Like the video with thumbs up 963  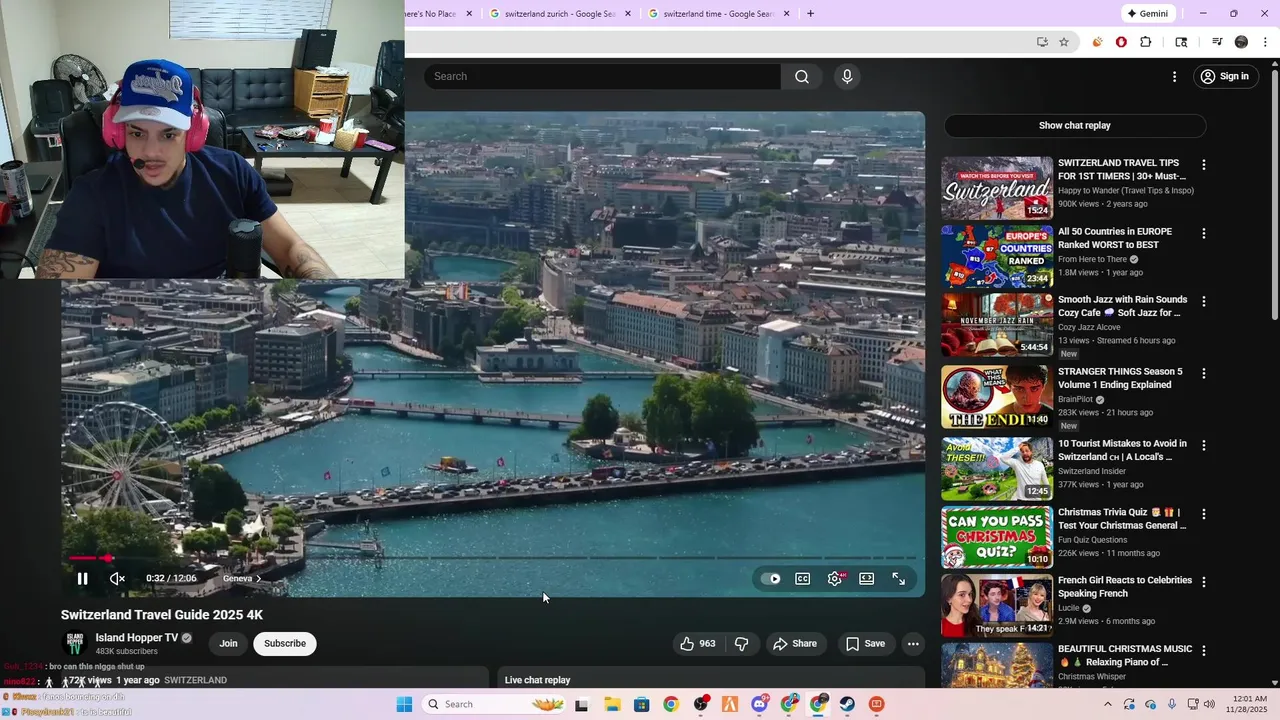[x=698, y=644]
